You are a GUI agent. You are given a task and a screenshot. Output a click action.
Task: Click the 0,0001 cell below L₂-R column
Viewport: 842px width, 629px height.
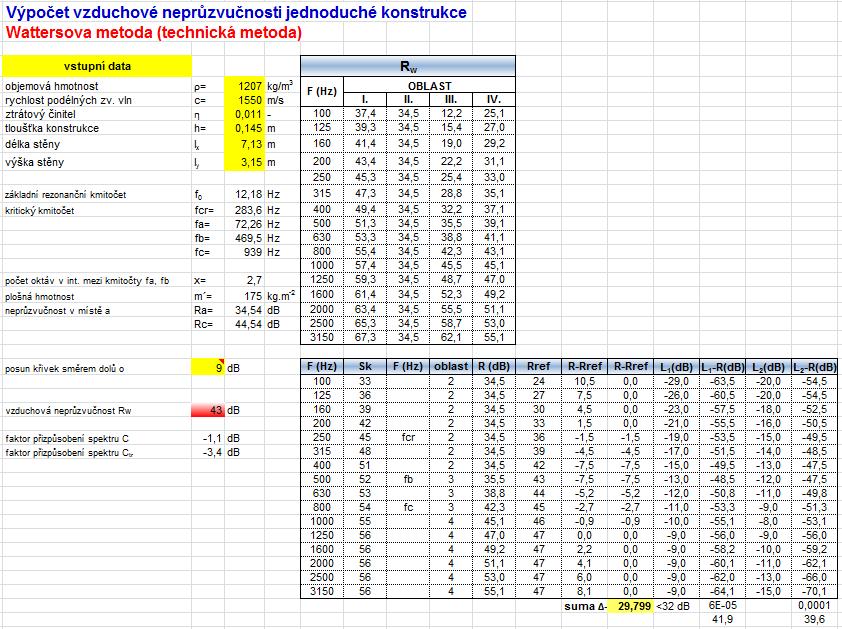[814, 605]
